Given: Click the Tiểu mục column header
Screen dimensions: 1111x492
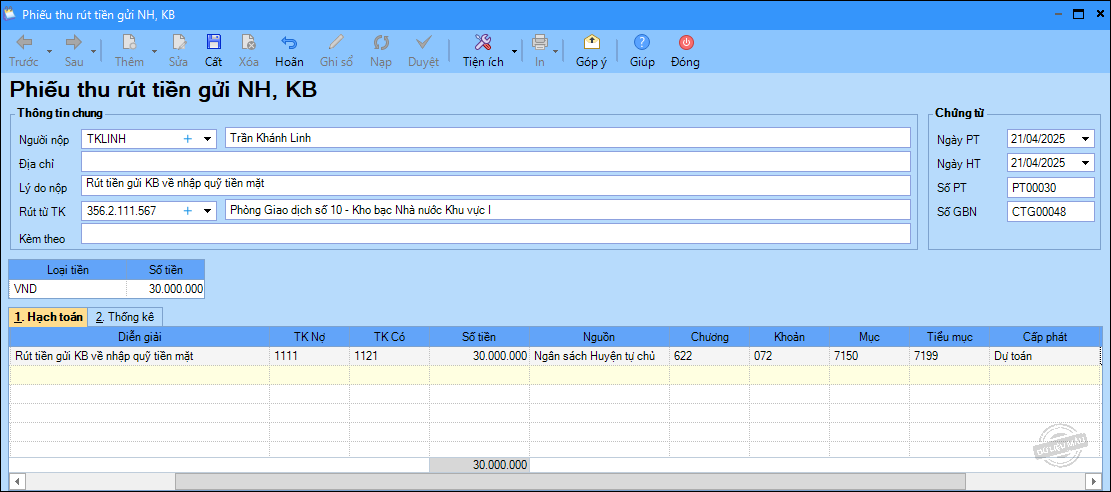Looking at the screenshot, I should [950, 337].
